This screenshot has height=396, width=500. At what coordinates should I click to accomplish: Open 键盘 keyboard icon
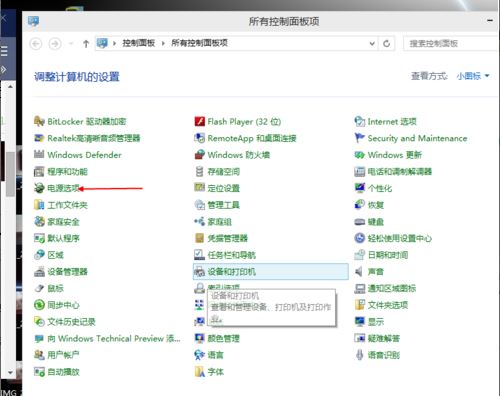tap(360, 222)
